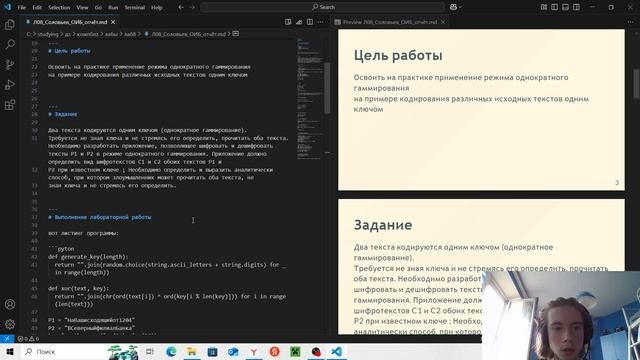Click the Marp slide icon in the editor toolbar
The height and width of the screenshot is (360, 640).
[299, 22]
